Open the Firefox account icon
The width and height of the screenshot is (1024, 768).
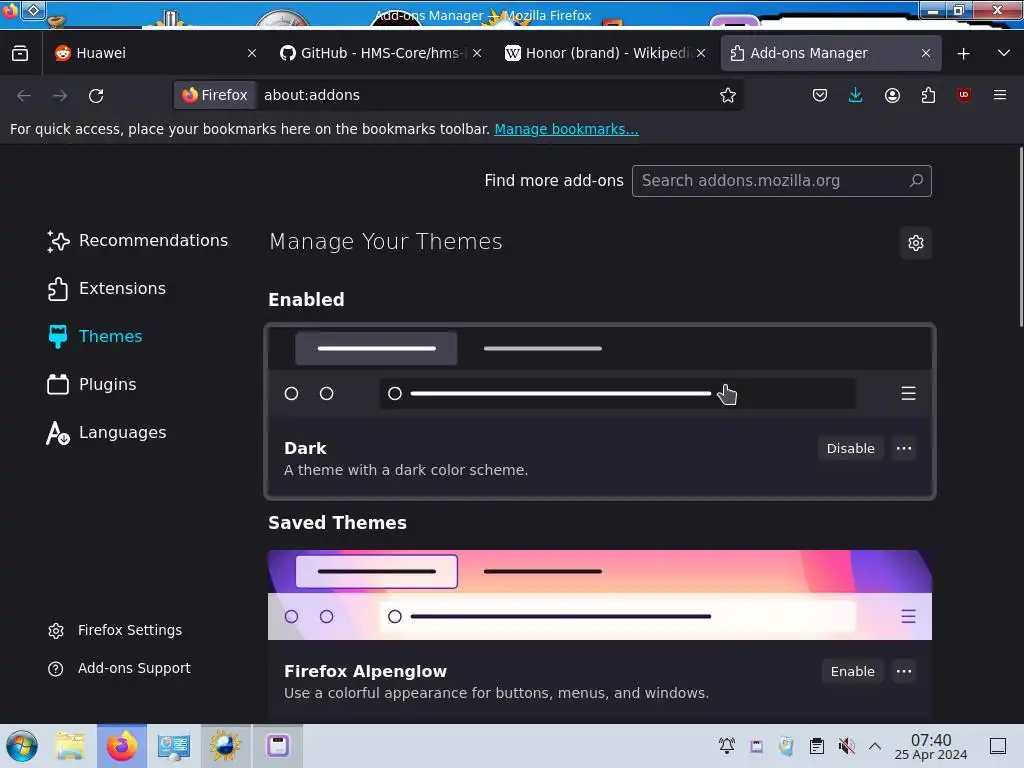[892, 95]
